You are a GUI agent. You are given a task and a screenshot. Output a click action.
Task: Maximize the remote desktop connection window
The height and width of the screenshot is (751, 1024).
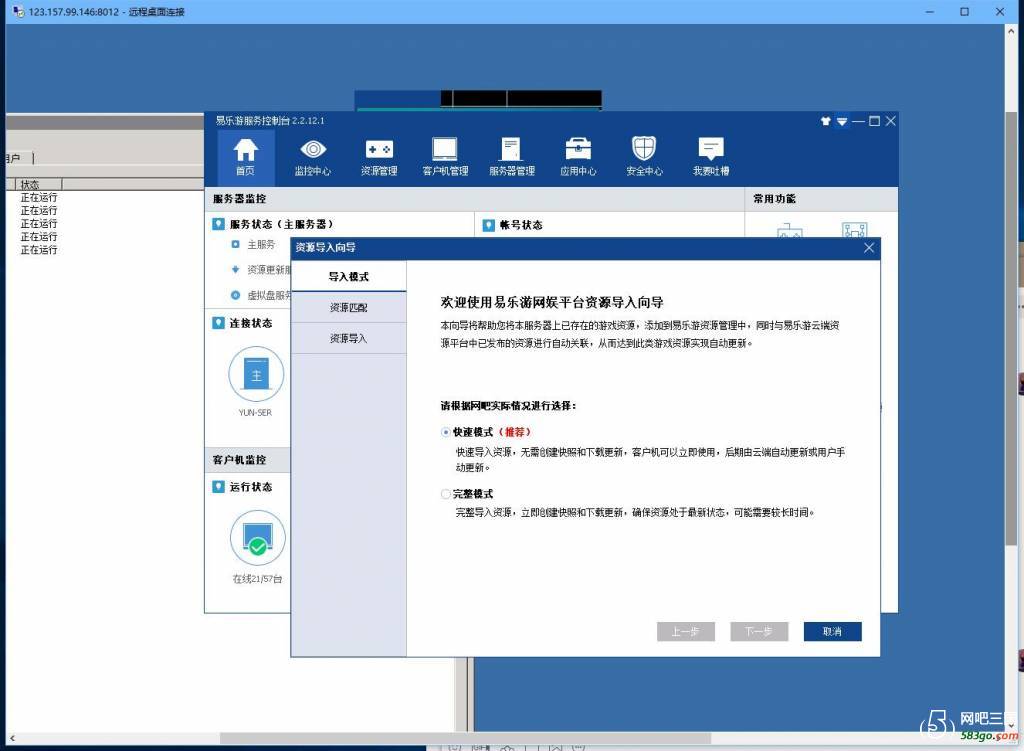[965, 12]
